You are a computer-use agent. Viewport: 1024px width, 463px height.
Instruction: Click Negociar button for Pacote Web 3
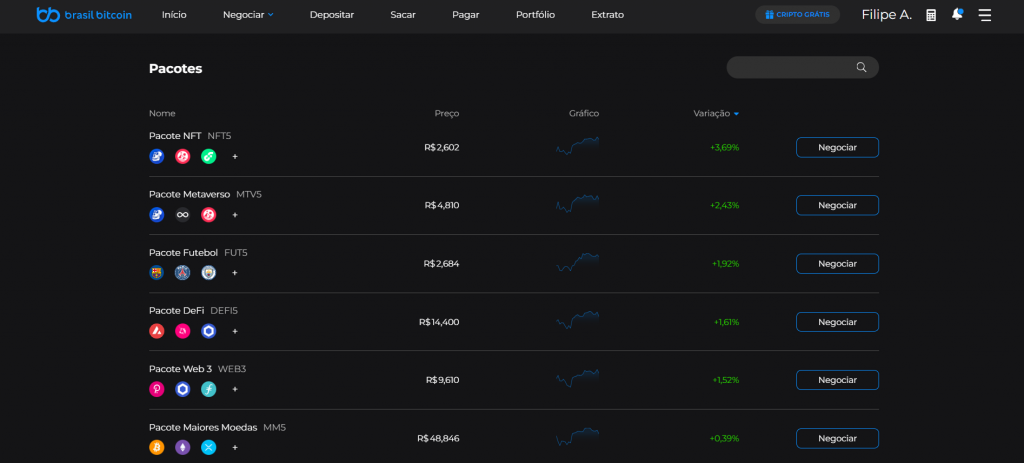tap(837, 380)
